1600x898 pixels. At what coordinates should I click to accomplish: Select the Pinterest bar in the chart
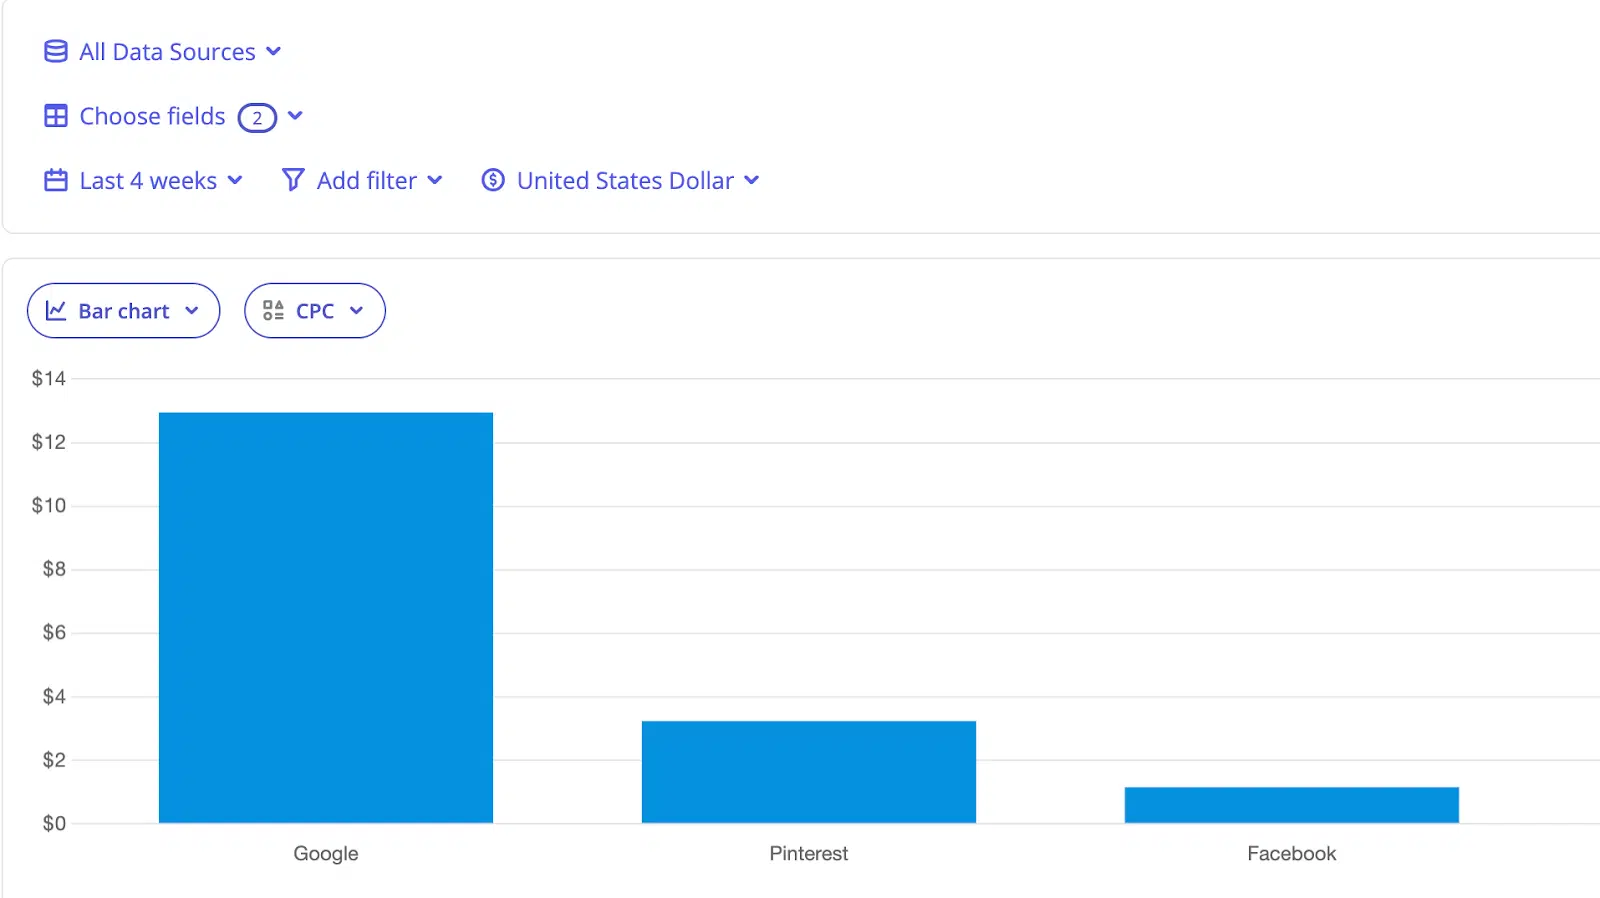coord(809,772)
